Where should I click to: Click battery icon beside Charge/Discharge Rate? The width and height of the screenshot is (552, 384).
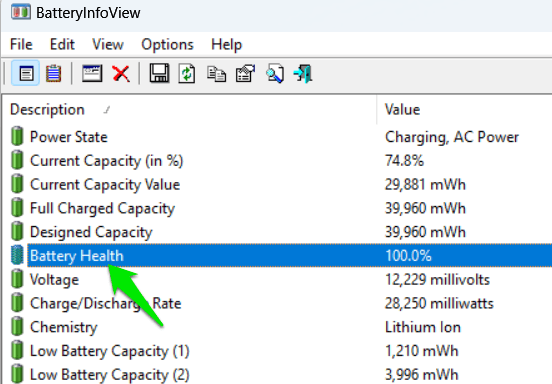click(x=17, y=303)
